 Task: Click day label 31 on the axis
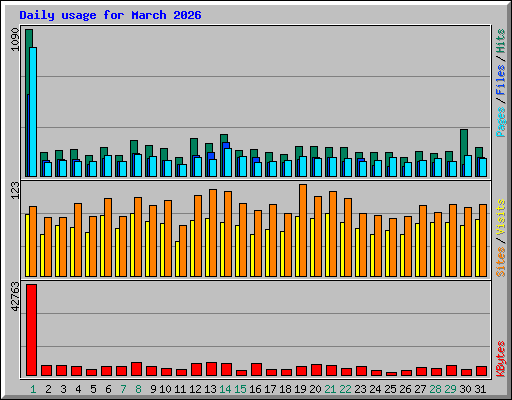tap(480, 389)
